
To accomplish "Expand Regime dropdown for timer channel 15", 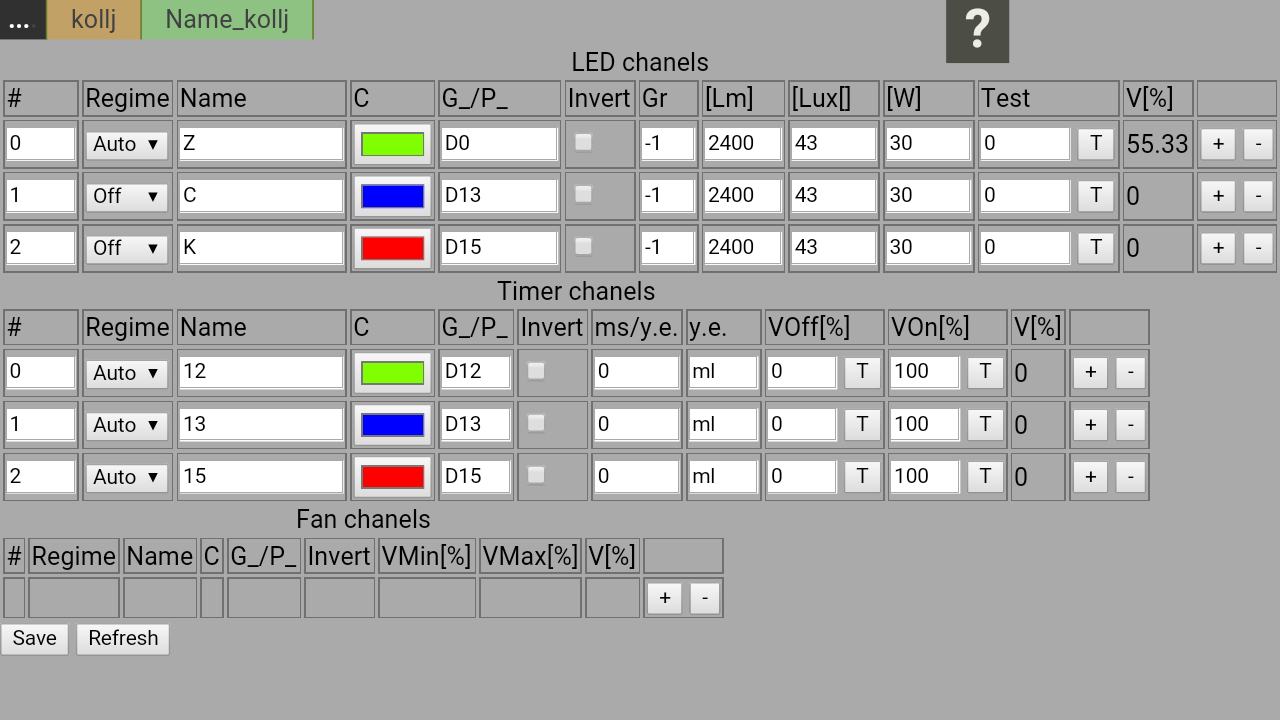I will pos(126,477).
